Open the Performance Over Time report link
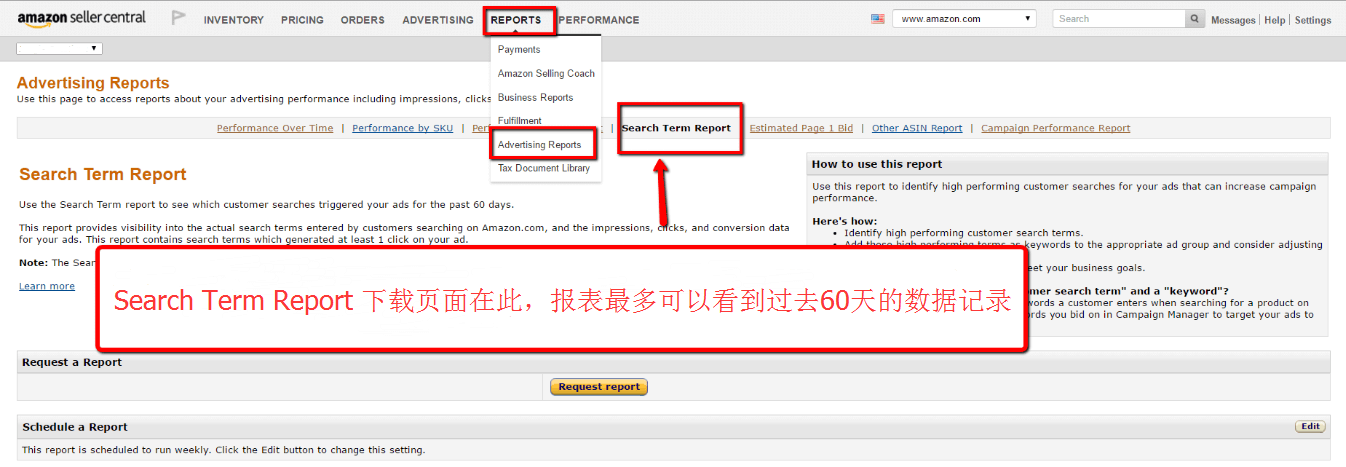 [275, 128]
